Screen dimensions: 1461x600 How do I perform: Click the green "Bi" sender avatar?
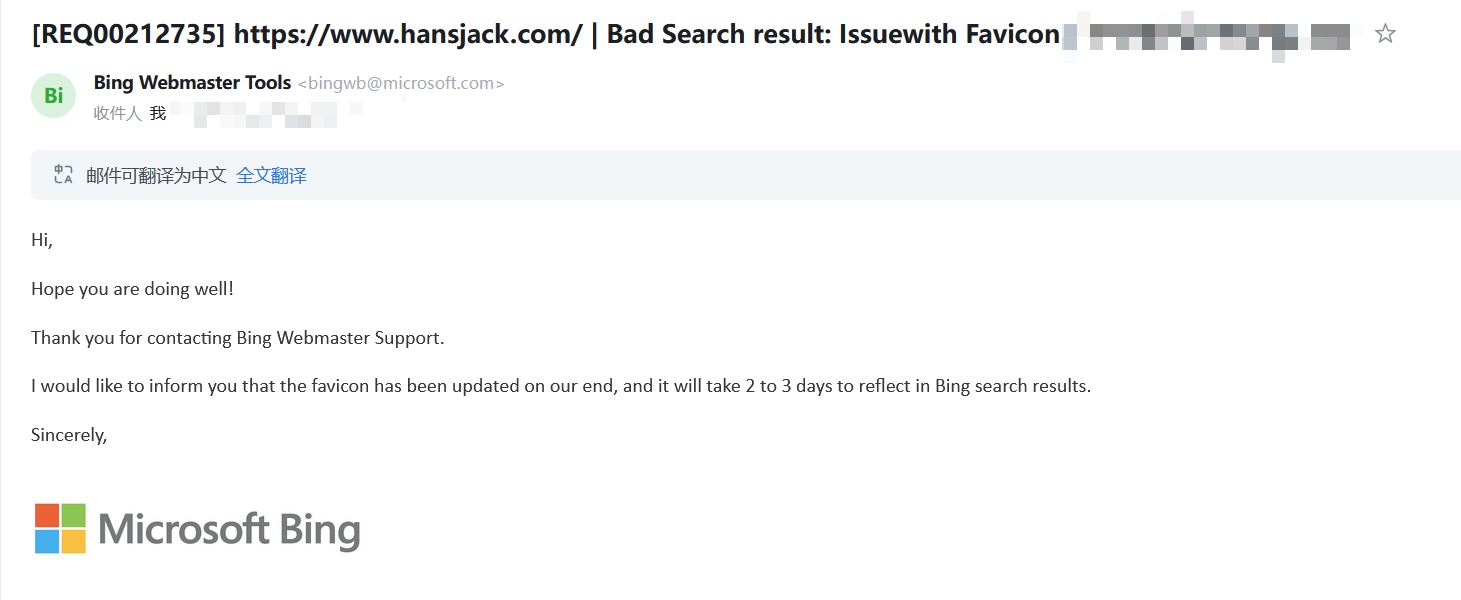pos(54,96)
